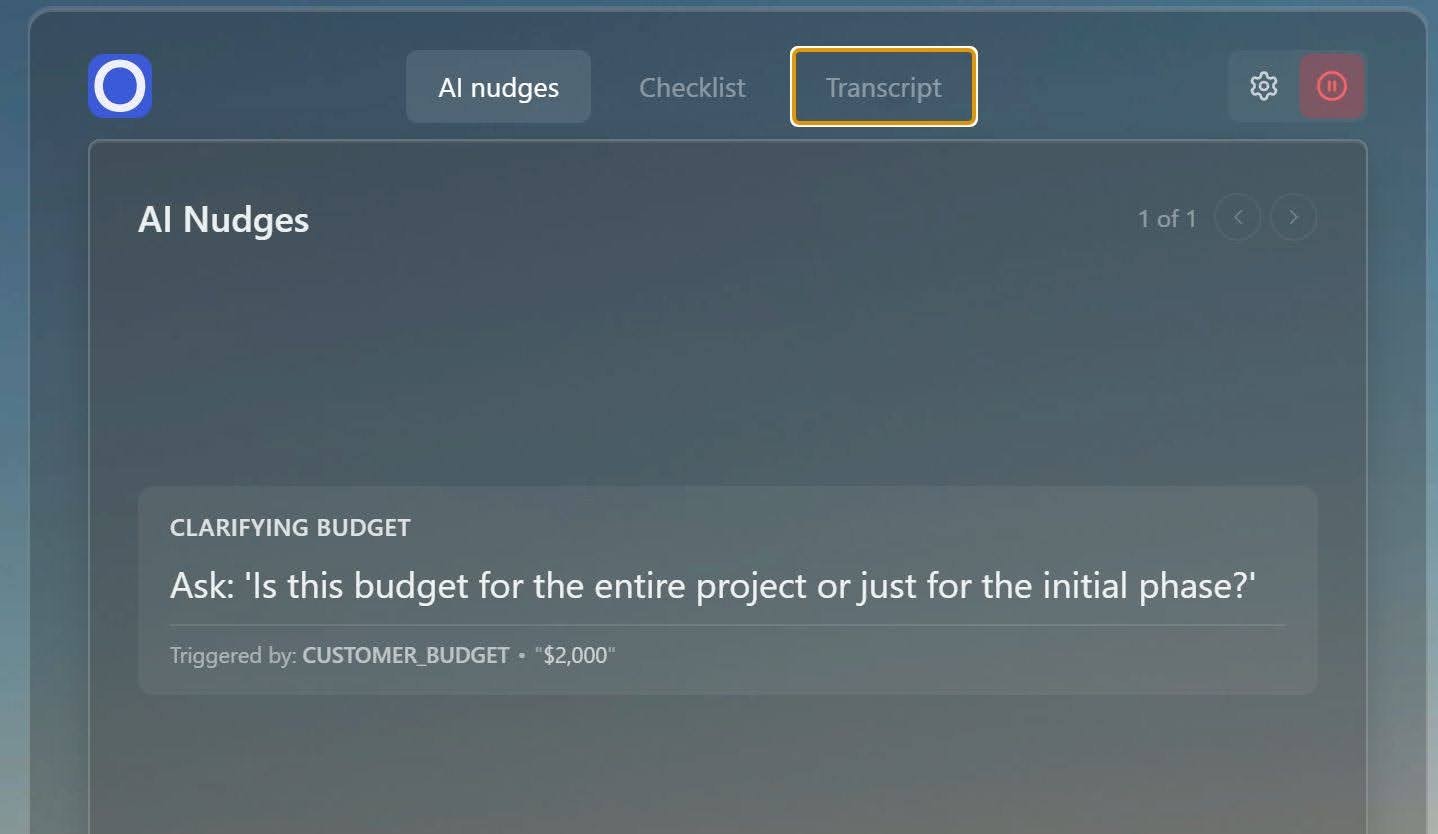Advance using the right pagination chevron
This screenshot has width=1438, height=834.
(1293, 217)
